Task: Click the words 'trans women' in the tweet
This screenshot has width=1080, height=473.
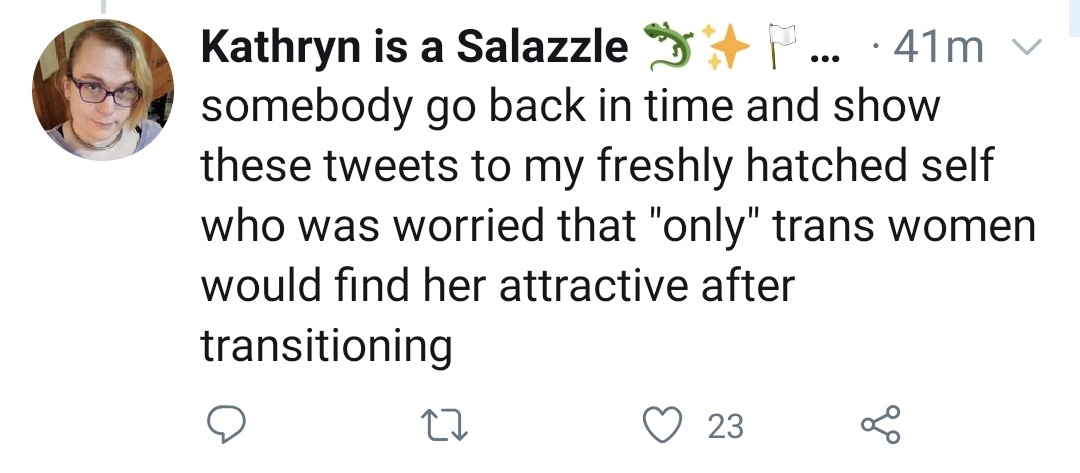Action: click(x=904, y=226)
